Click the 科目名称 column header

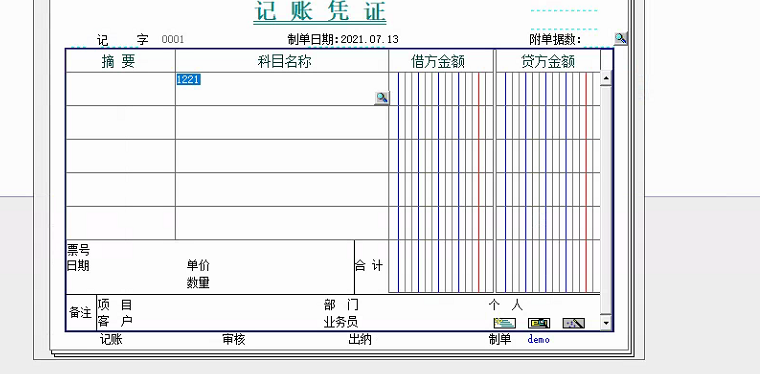pyautogui.click(x=282, y=61)
